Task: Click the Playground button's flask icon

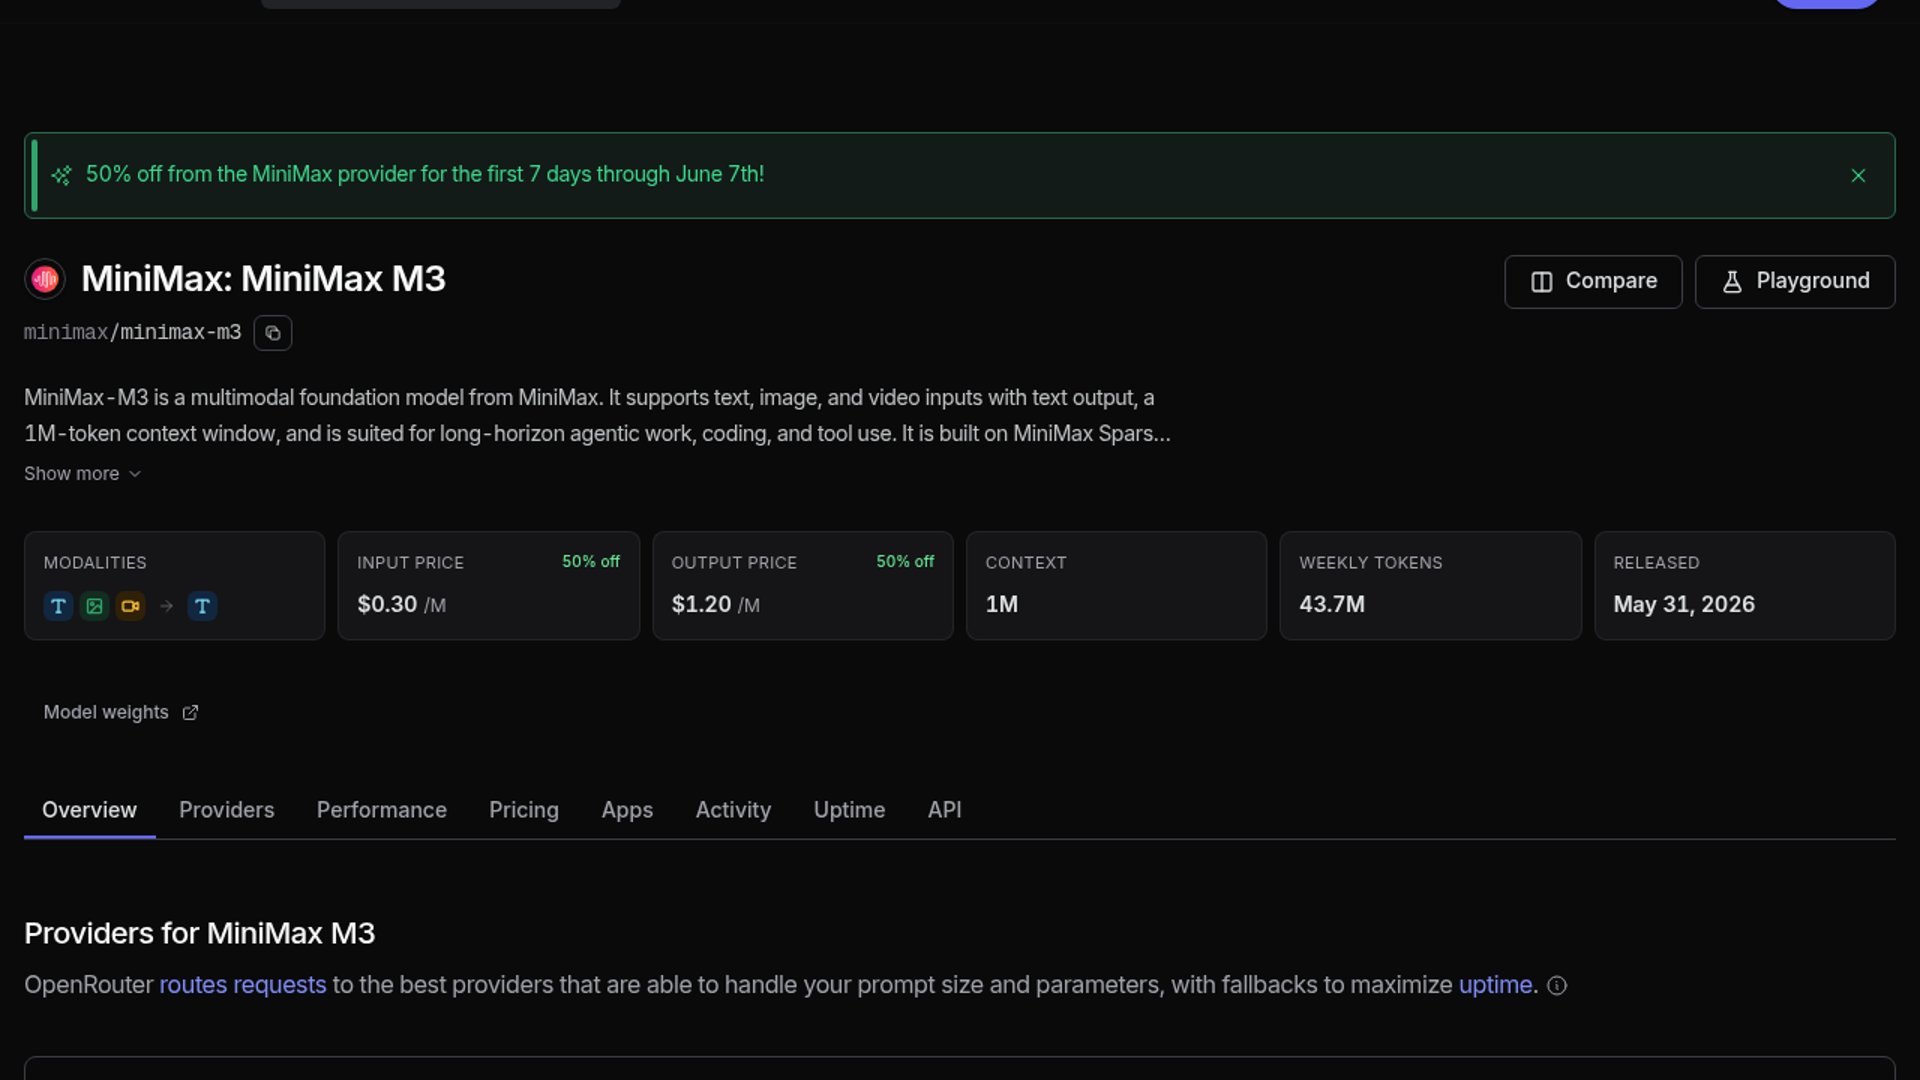Action: coord(1733,282)
